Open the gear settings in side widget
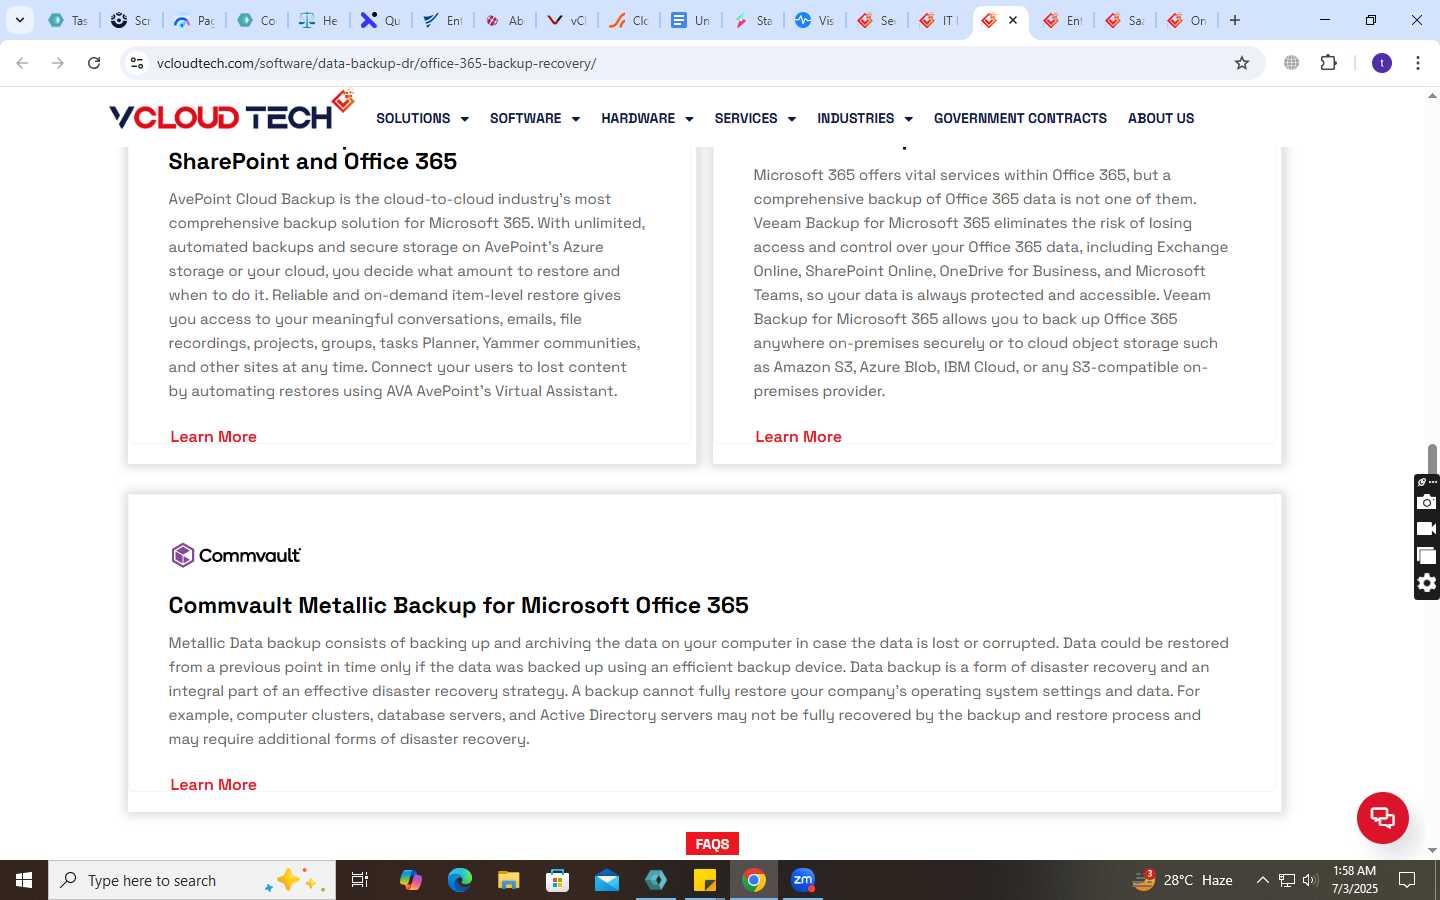The width and height of the screenshot is (1440, 900). click(1427, 583)
